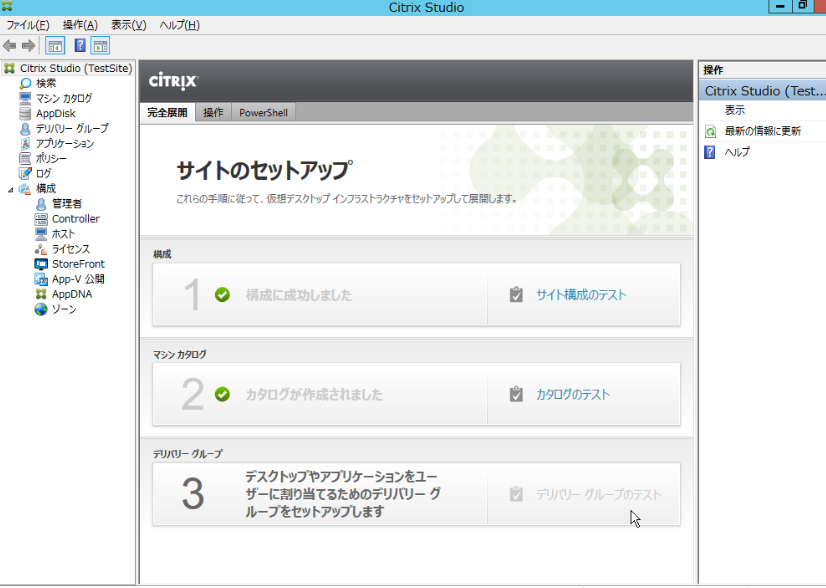Open the 操作(A) menu

[80, 25]
